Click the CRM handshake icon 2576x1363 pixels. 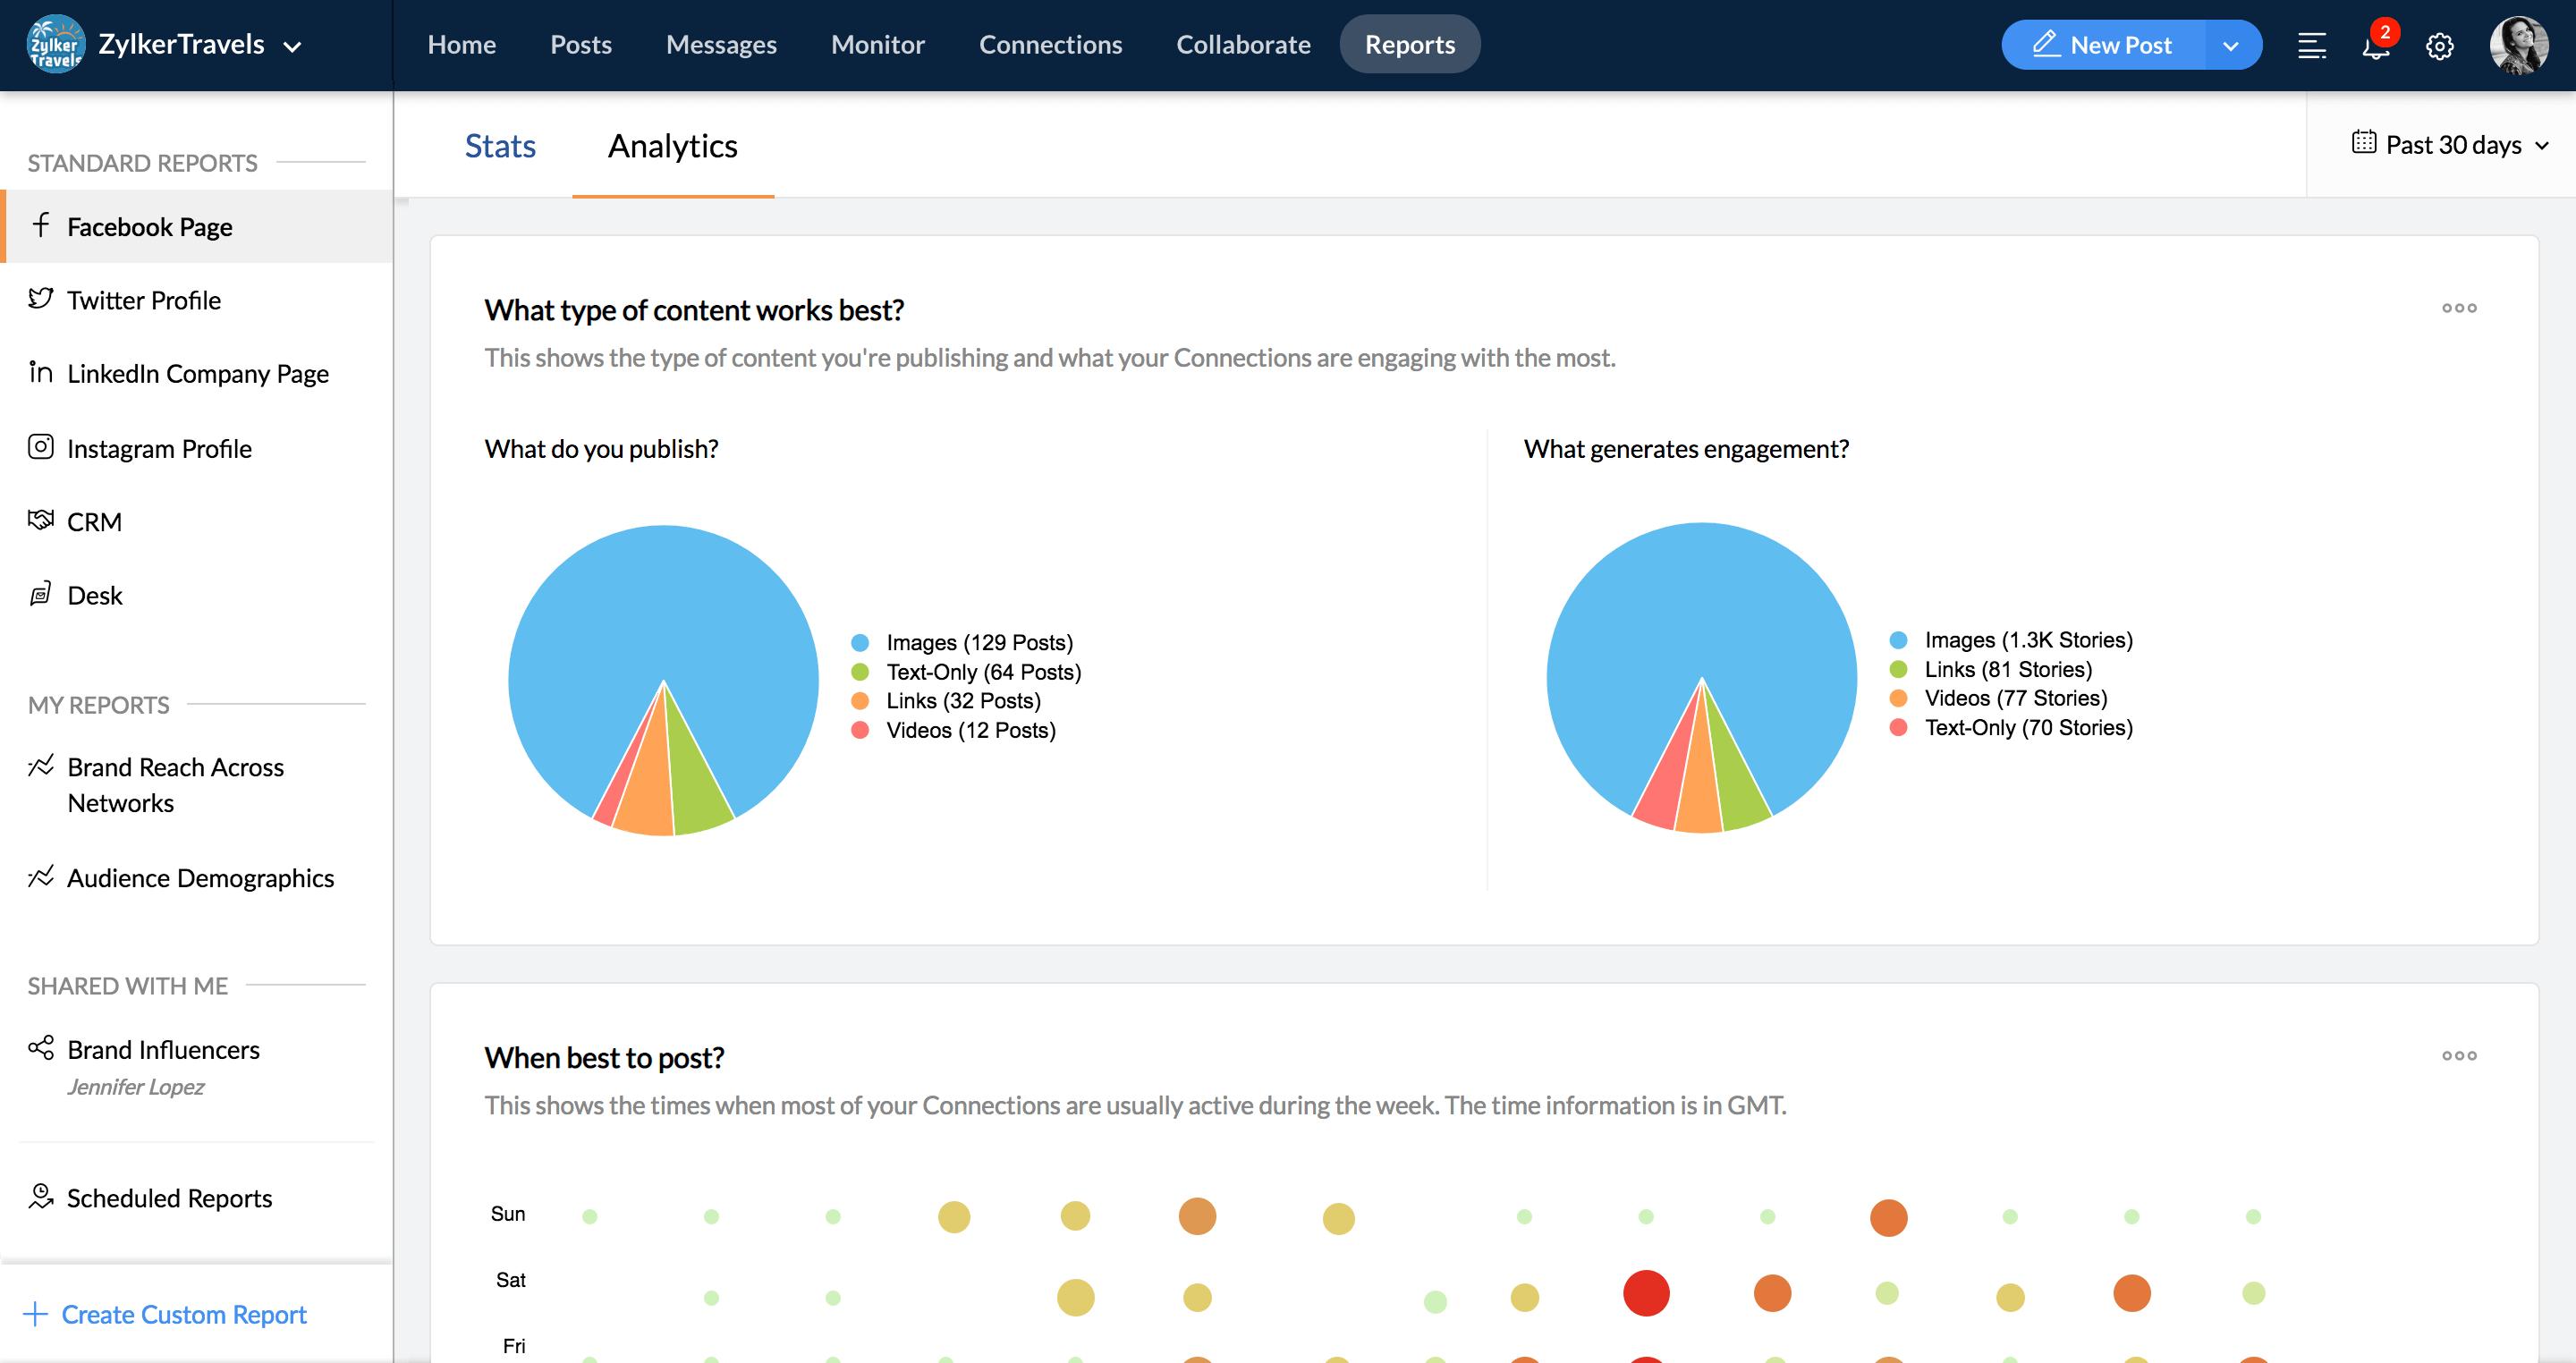[40, 520]
